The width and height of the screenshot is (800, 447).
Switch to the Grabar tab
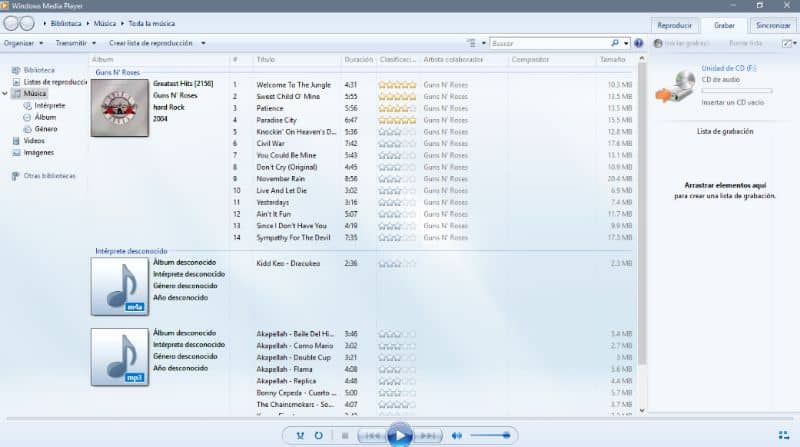click(x=724, y=25)
